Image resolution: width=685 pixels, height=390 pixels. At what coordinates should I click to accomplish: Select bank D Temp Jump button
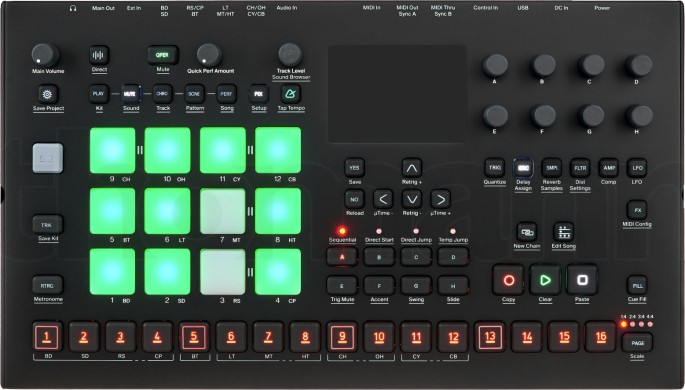[x=453, y=257]
